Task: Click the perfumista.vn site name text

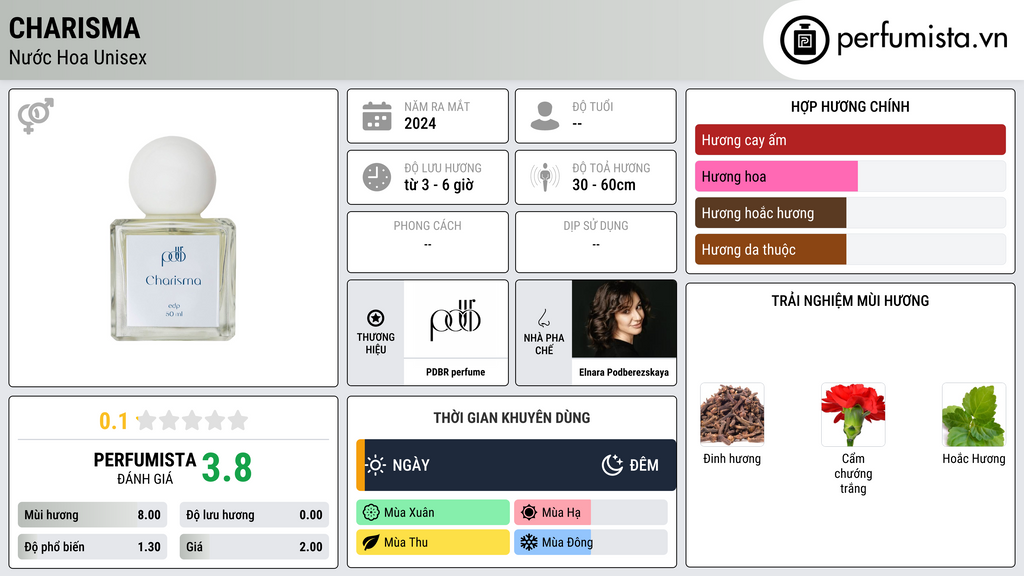Action: (922, 38)
